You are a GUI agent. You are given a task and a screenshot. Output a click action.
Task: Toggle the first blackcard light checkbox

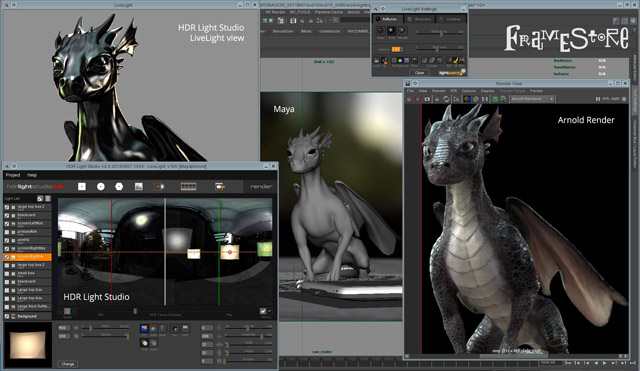coord(7,215)
